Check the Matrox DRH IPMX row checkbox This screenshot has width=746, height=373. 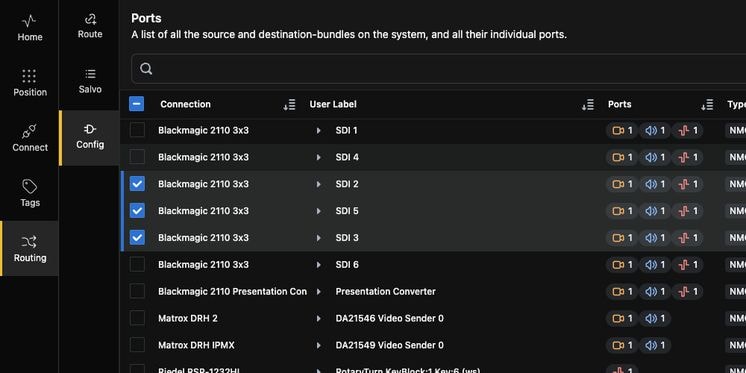[137, 345]
